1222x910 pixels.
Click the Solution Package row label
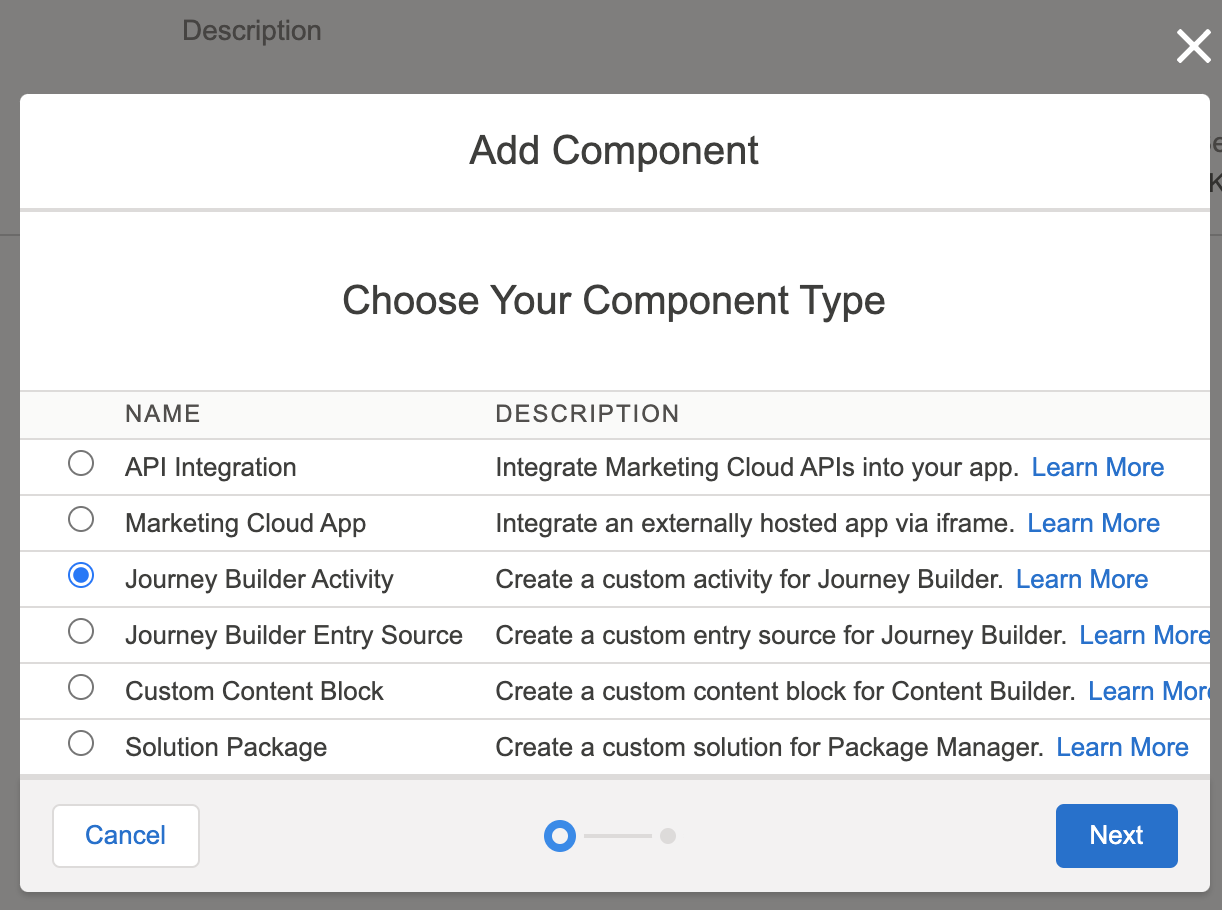pyautogui.click(x=226, y=747)
